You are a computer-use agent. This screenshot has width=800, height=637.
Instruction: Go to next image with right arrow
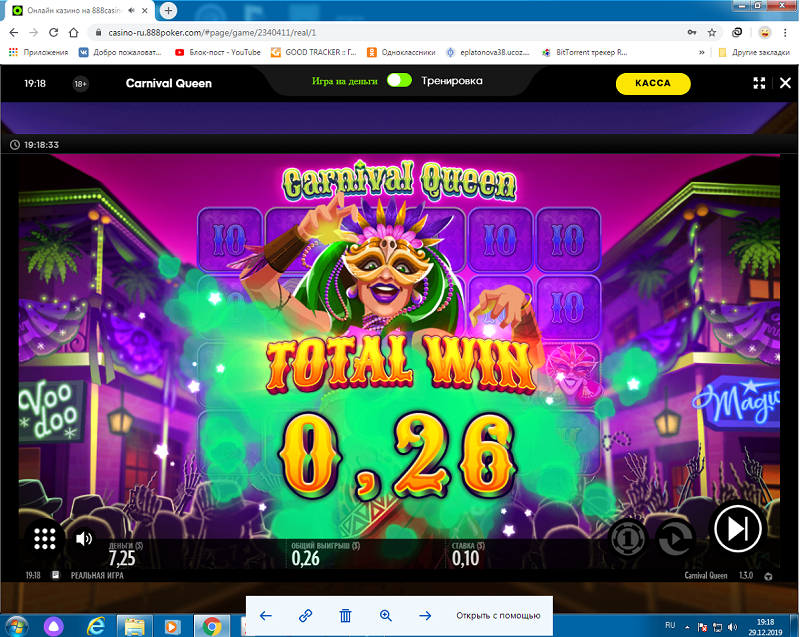coord(425,616)
